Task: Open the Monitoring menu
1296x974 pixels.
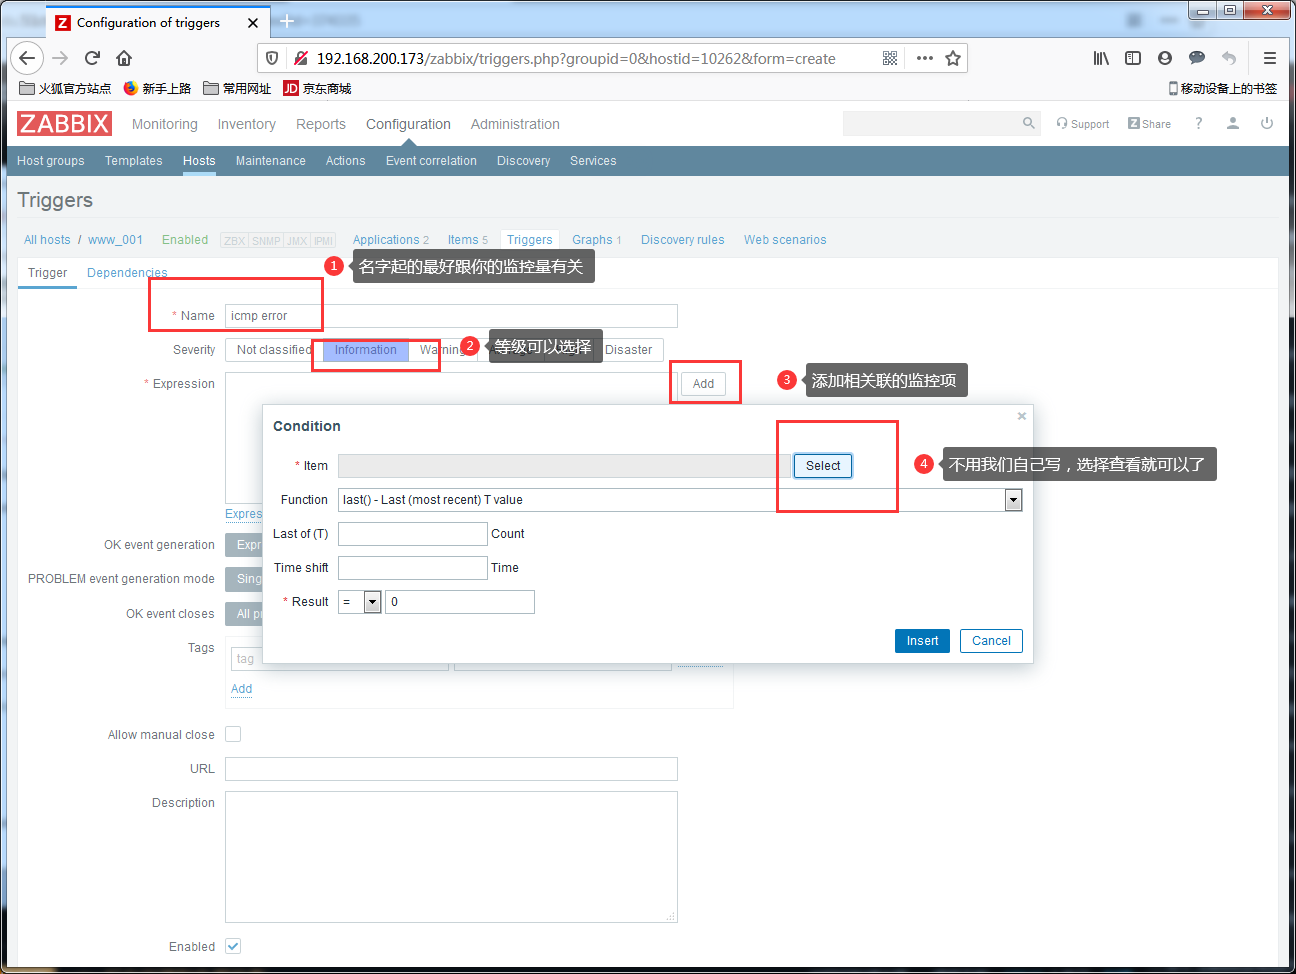Action: [165, 124]
